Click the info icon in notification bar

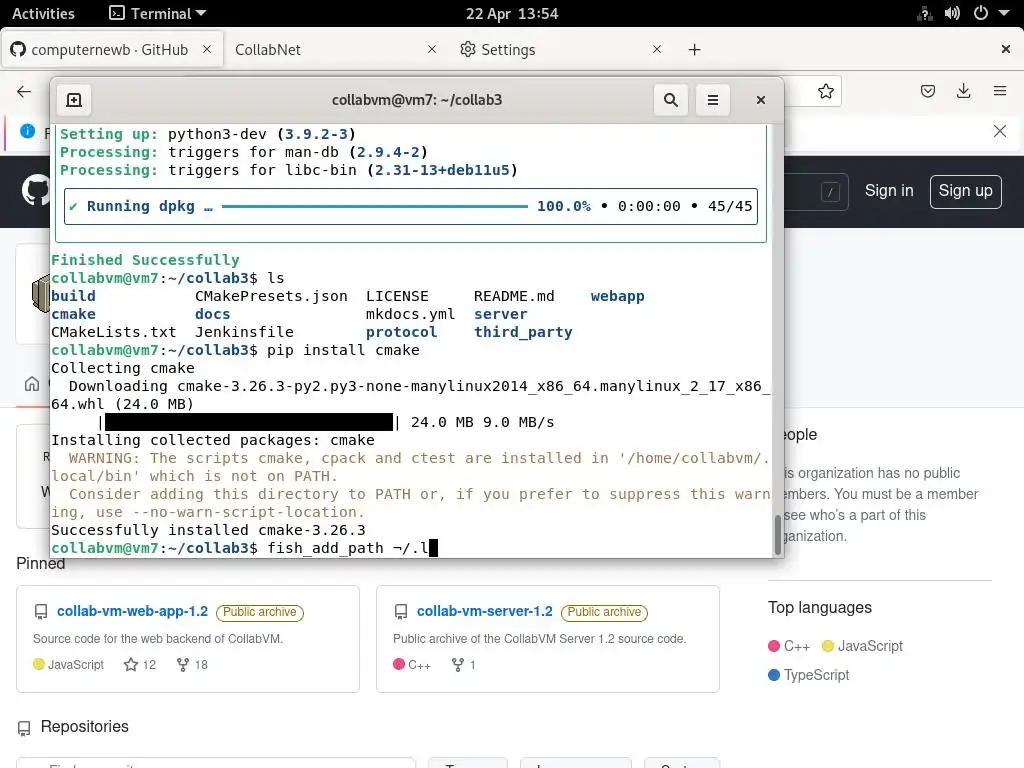click(27, 131)
